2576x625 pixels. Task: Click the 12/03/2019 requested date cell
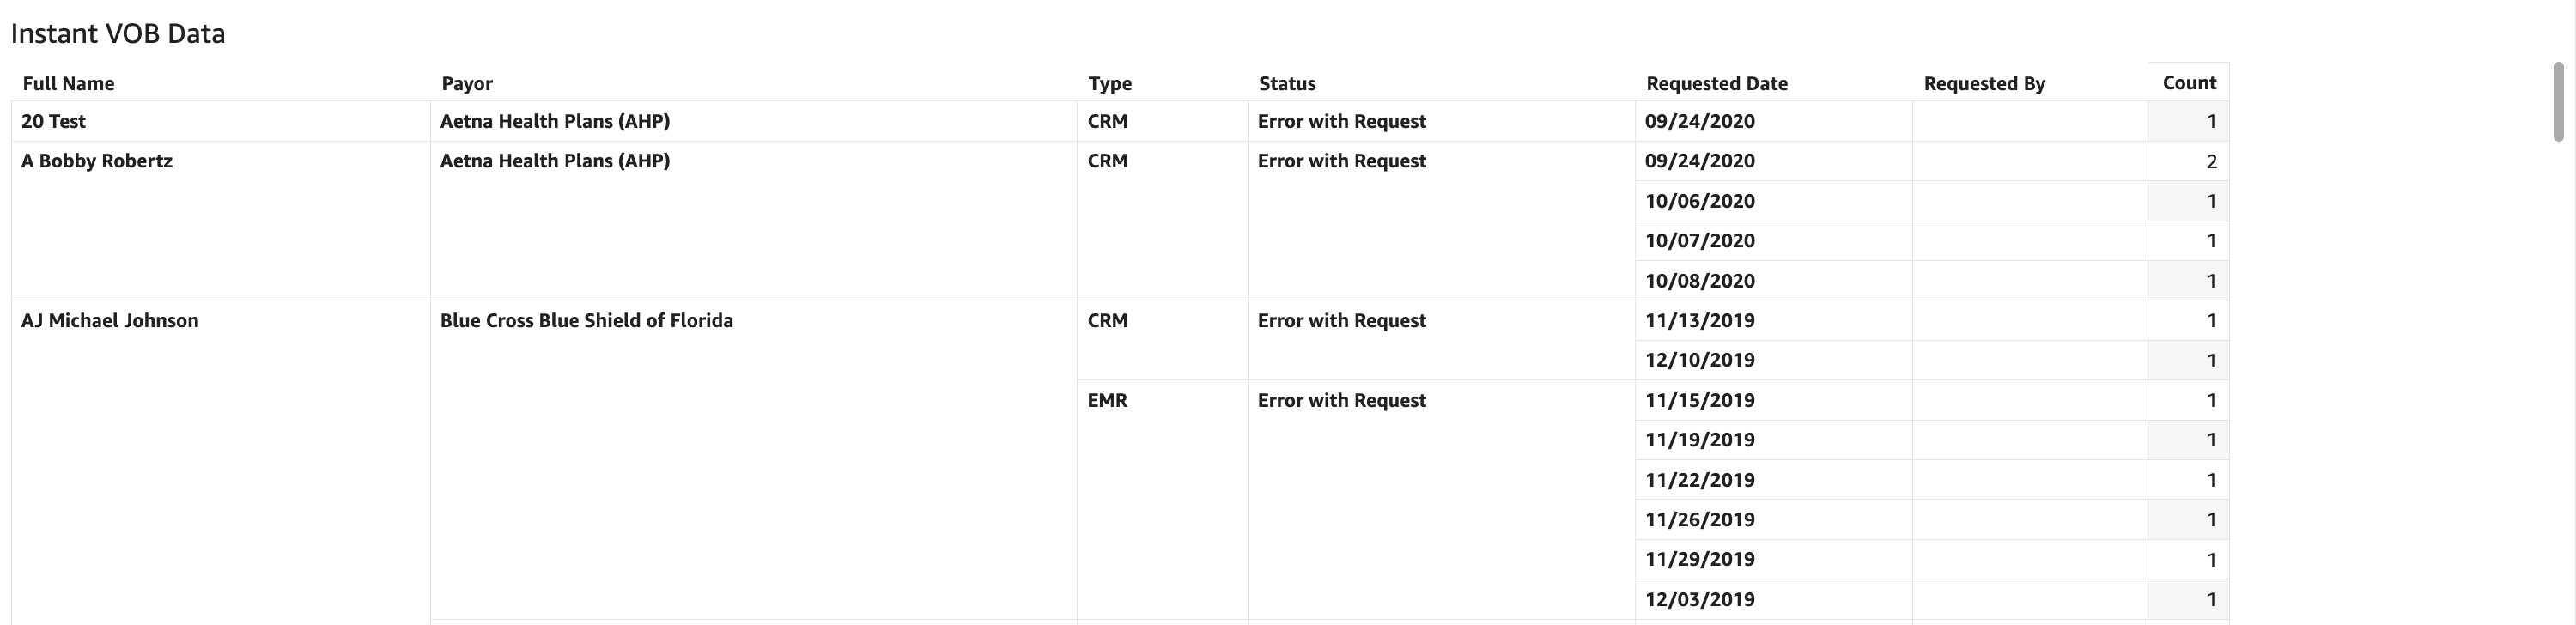coord(1700,600)
